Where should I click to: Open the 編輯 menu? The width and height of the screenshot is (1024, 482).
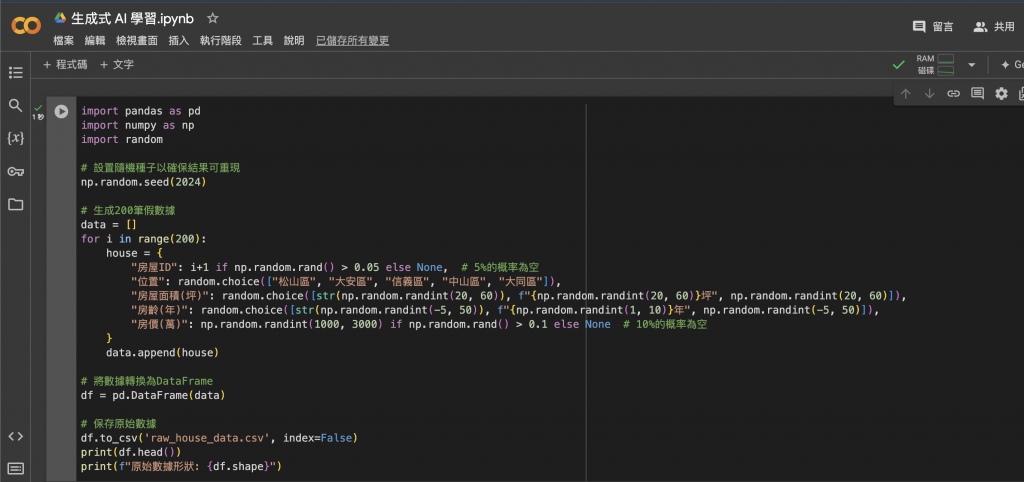[95, 40]
